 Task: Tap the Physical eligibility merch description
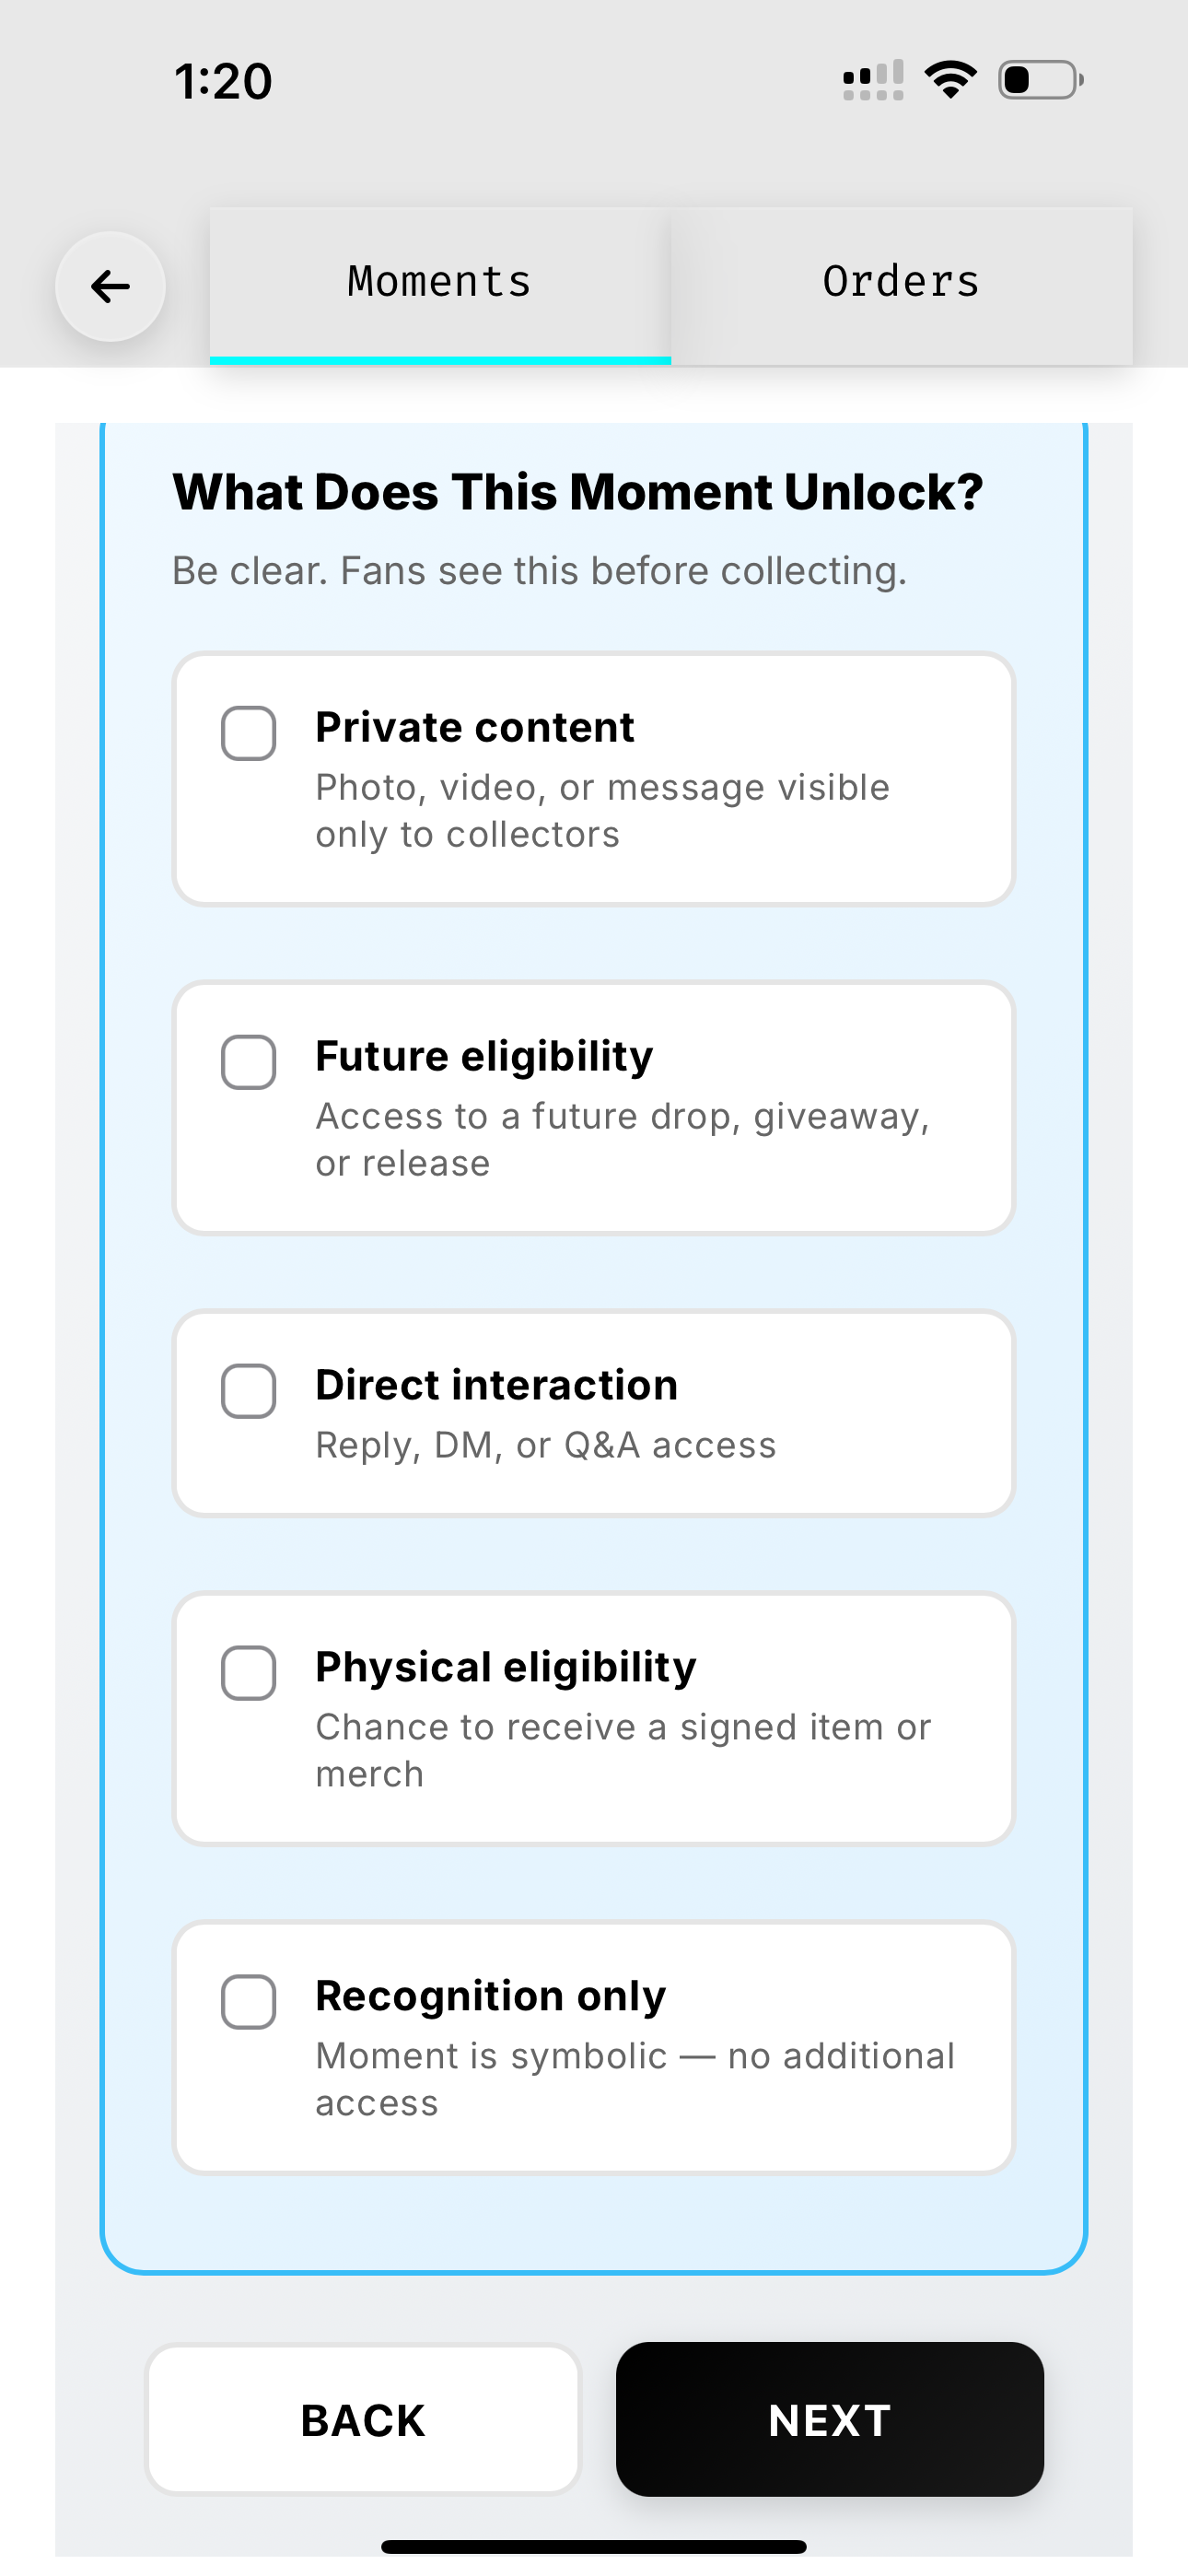(x=622, y=1750)
